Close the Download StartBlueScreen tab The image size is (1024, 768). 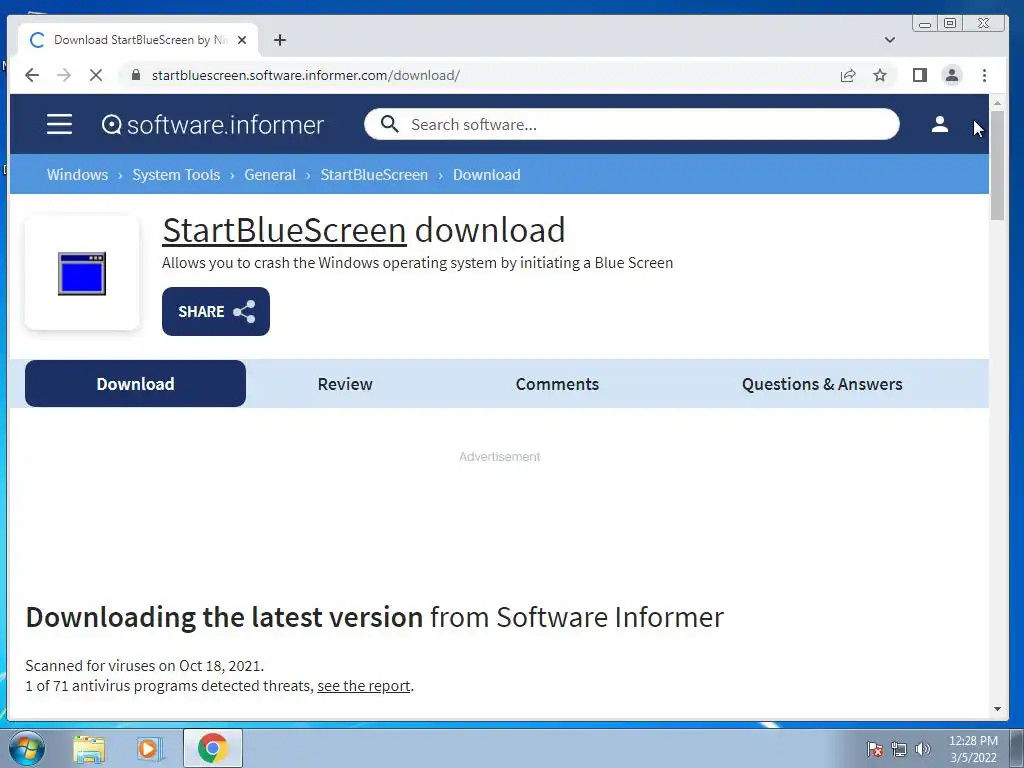coord(242,40)
